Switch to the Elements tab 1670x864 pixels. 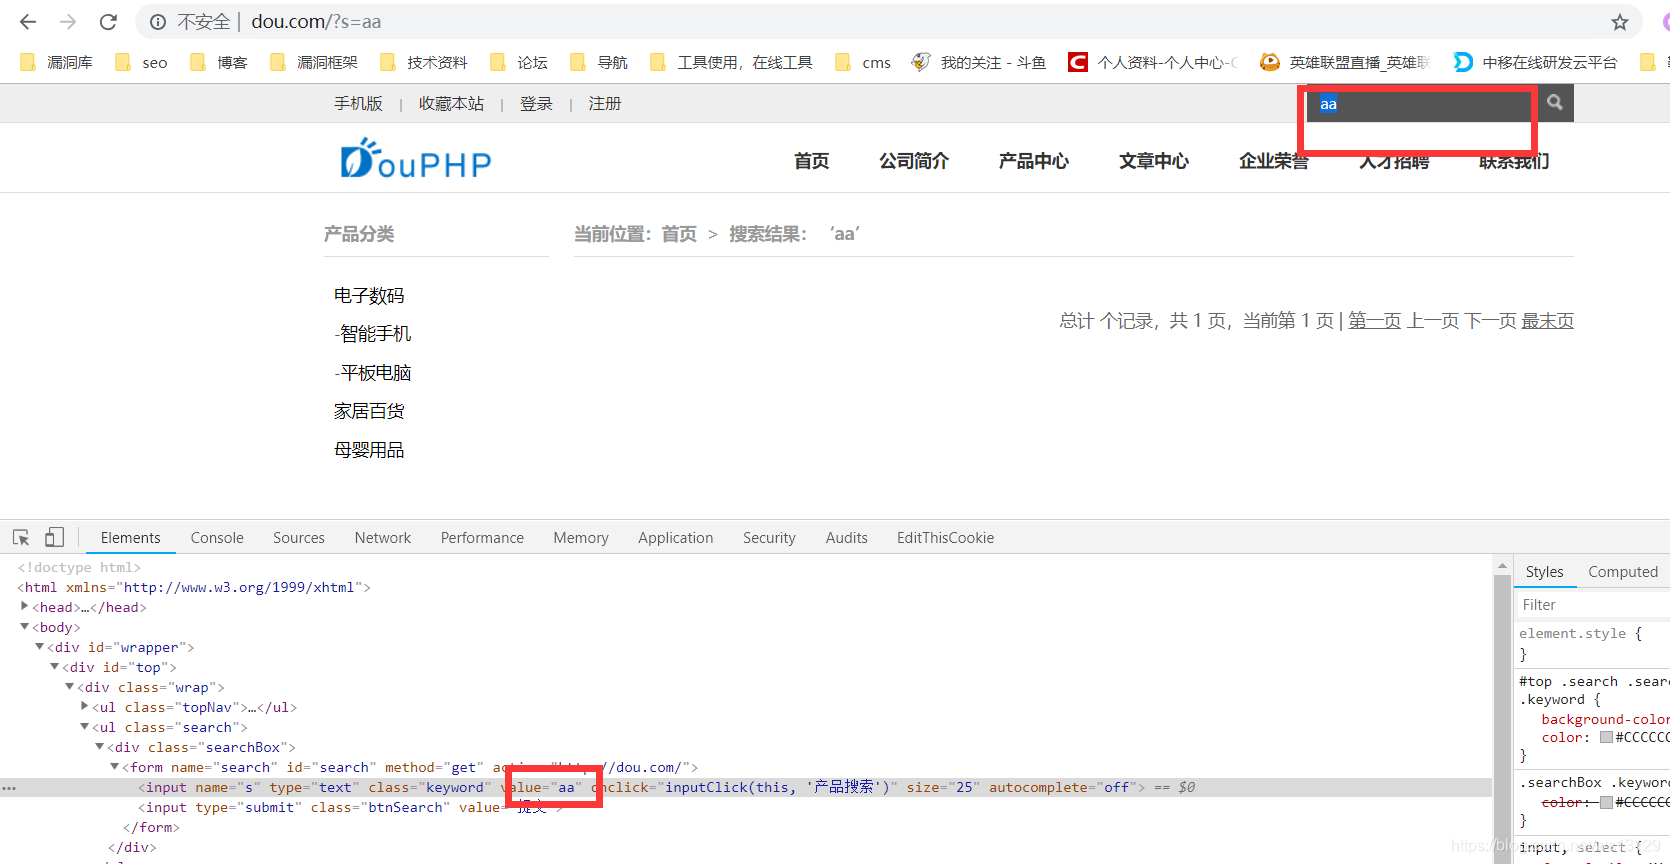point(130,538)
